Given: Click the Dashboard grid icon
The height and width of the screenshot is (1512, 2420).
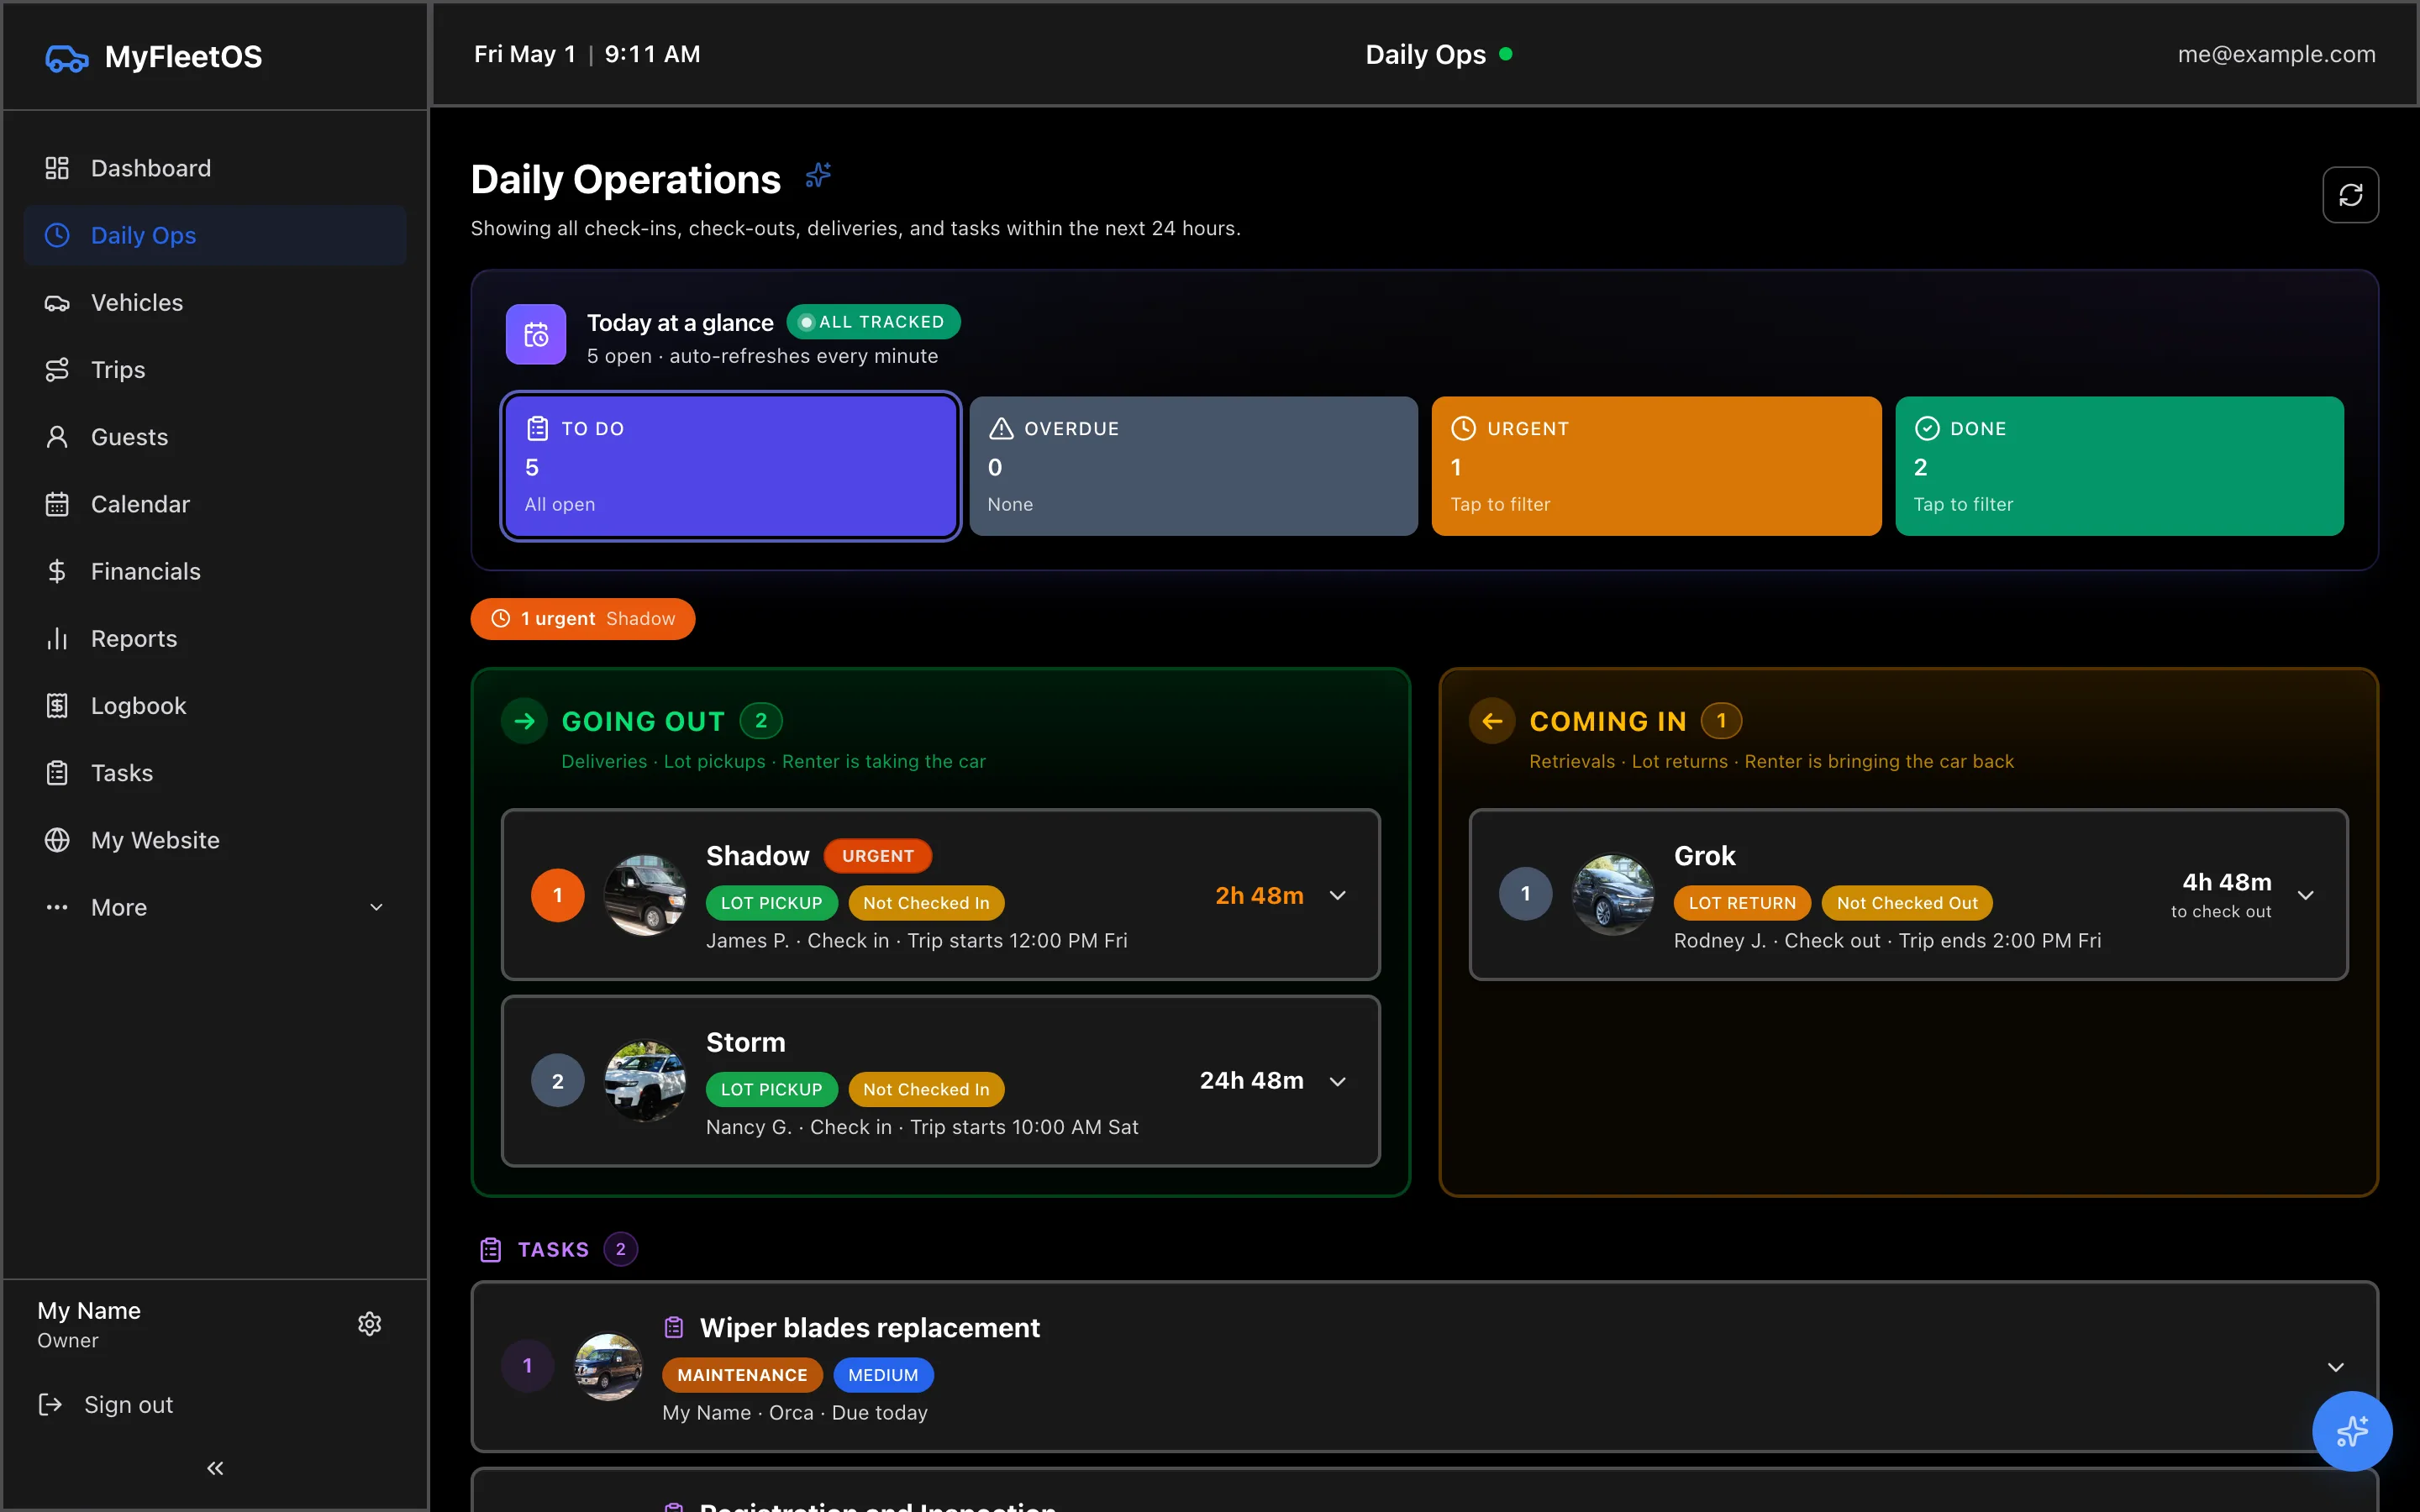Looking at the screenshot, I should pos(57,168).
